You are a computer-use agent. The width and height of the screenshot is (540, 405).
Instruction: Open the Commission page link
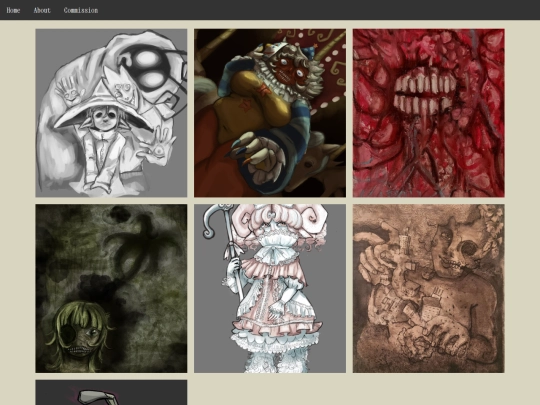coord(81,10)
